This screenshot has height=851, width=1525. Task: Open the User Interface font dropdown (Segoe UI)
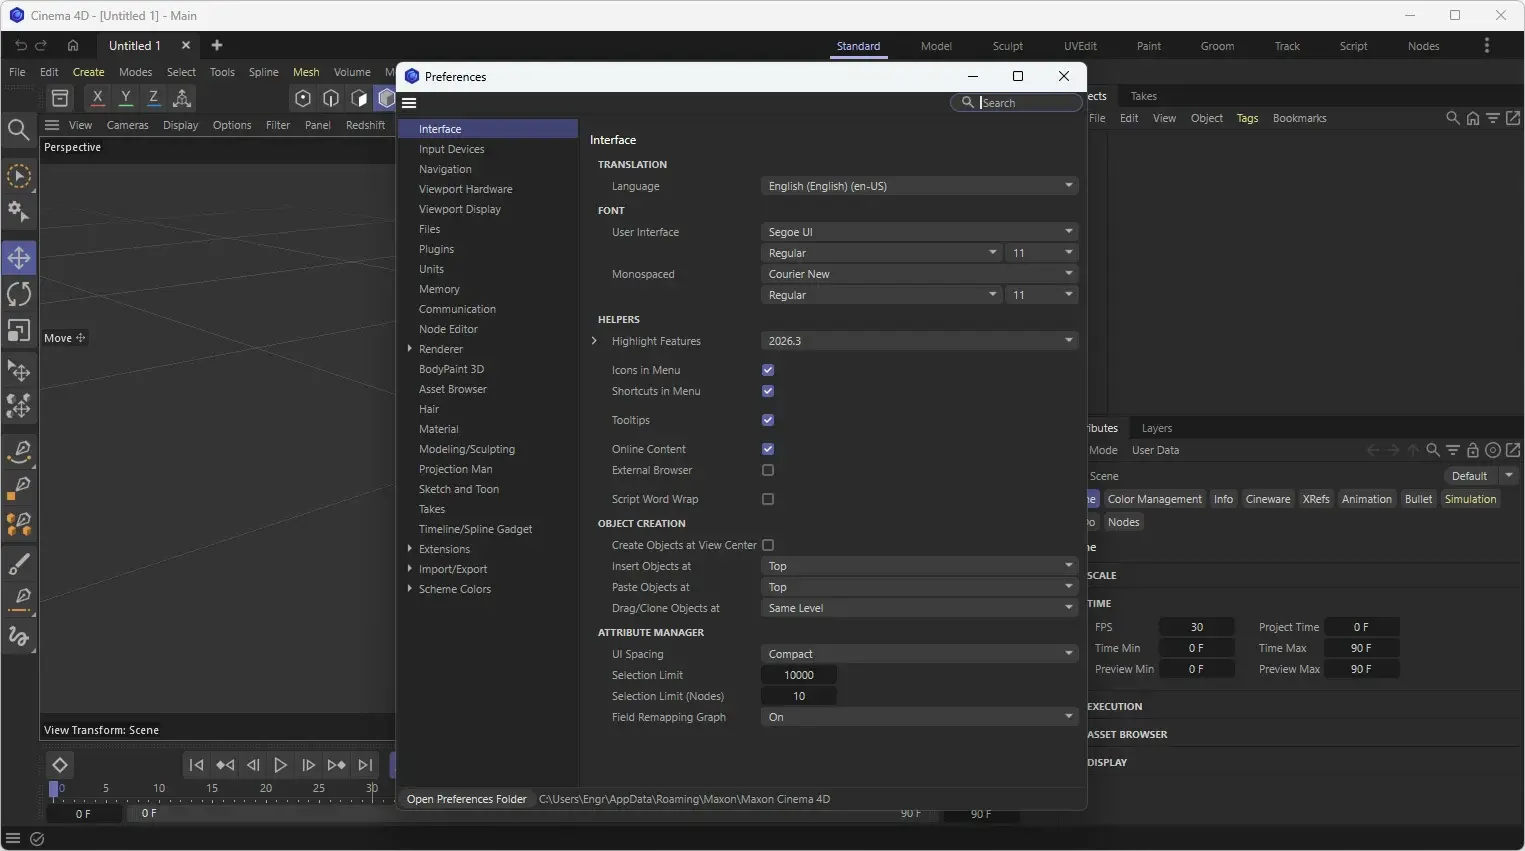click(919, 232)
